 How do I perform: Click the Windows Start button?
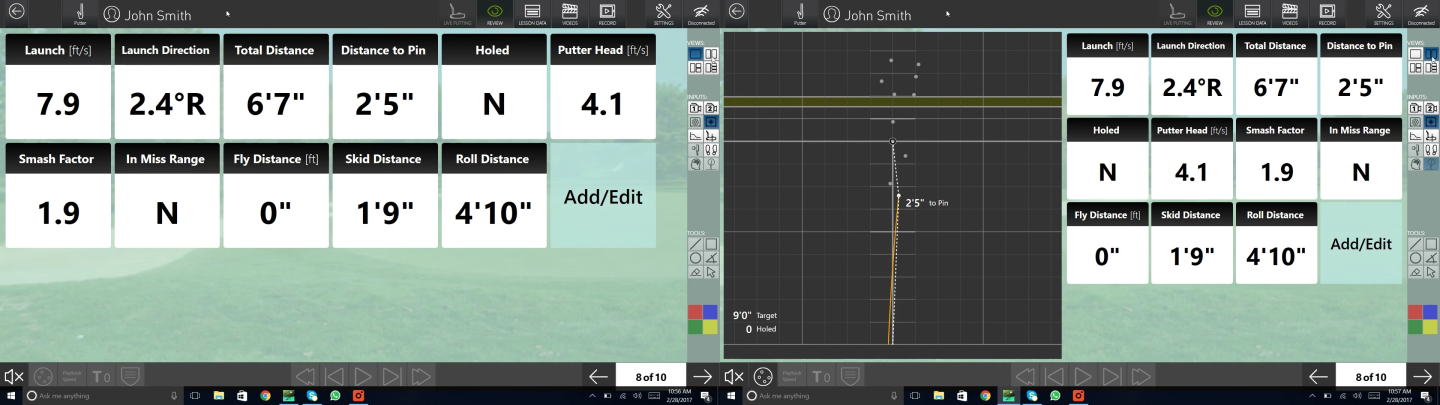(9, 396)
